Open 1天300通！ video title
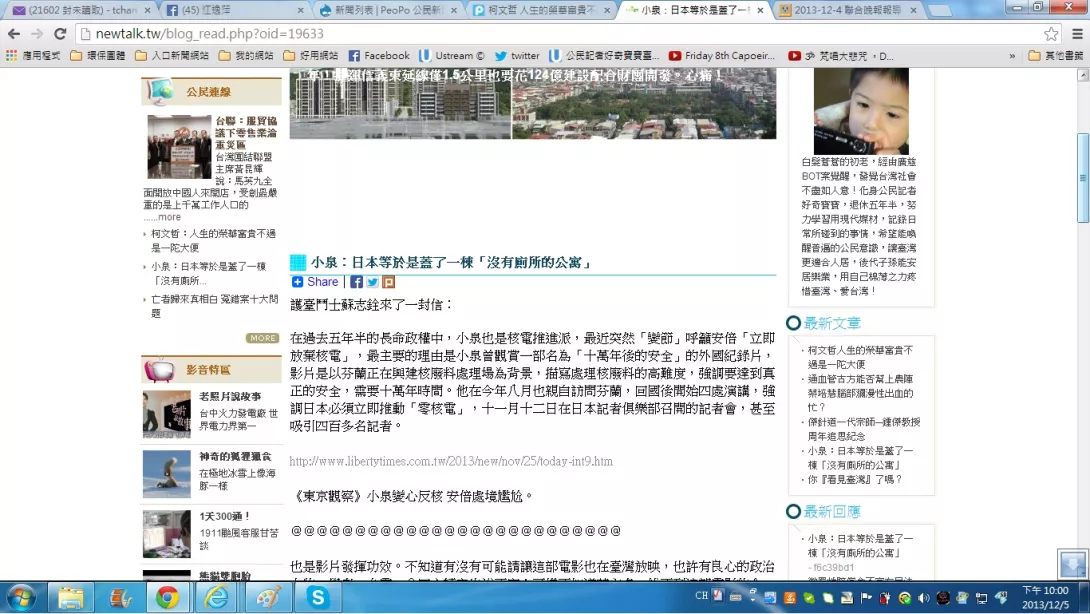This screenshot has width=1090, height=614. click(x=224, y=517)
